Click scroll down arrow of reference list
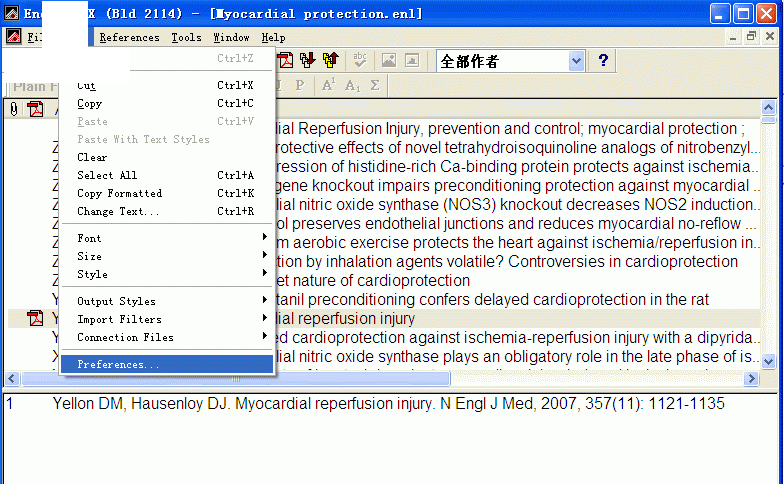Image resolution: width=784 pixels, height=484 pixels. (x=768, y=361)
